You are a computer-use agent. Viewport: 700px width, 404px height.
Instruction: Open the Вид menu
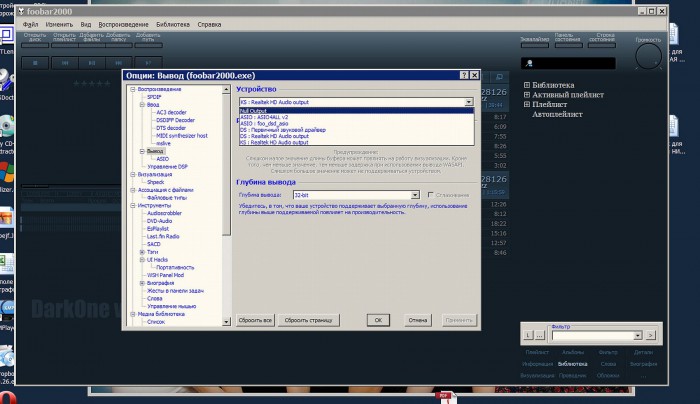point(86,25)
